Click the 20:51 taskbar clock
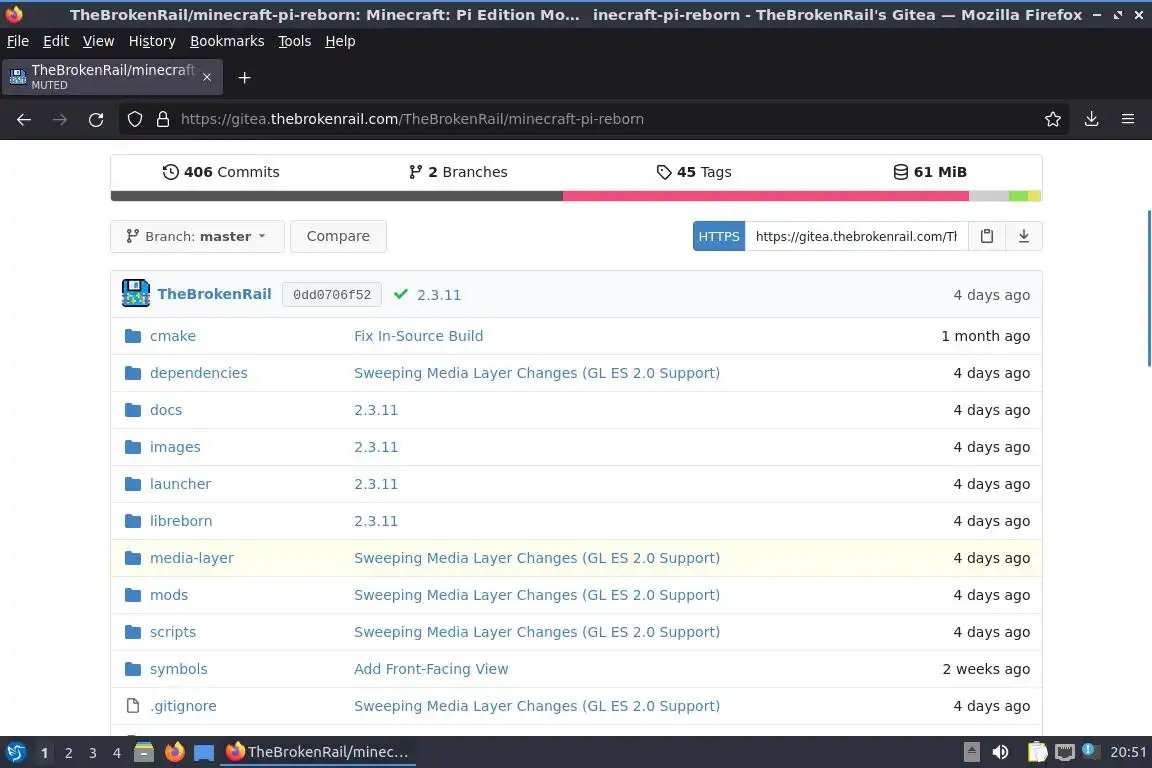Viewport: 1152px width, 768px height. click(1128, 752)
